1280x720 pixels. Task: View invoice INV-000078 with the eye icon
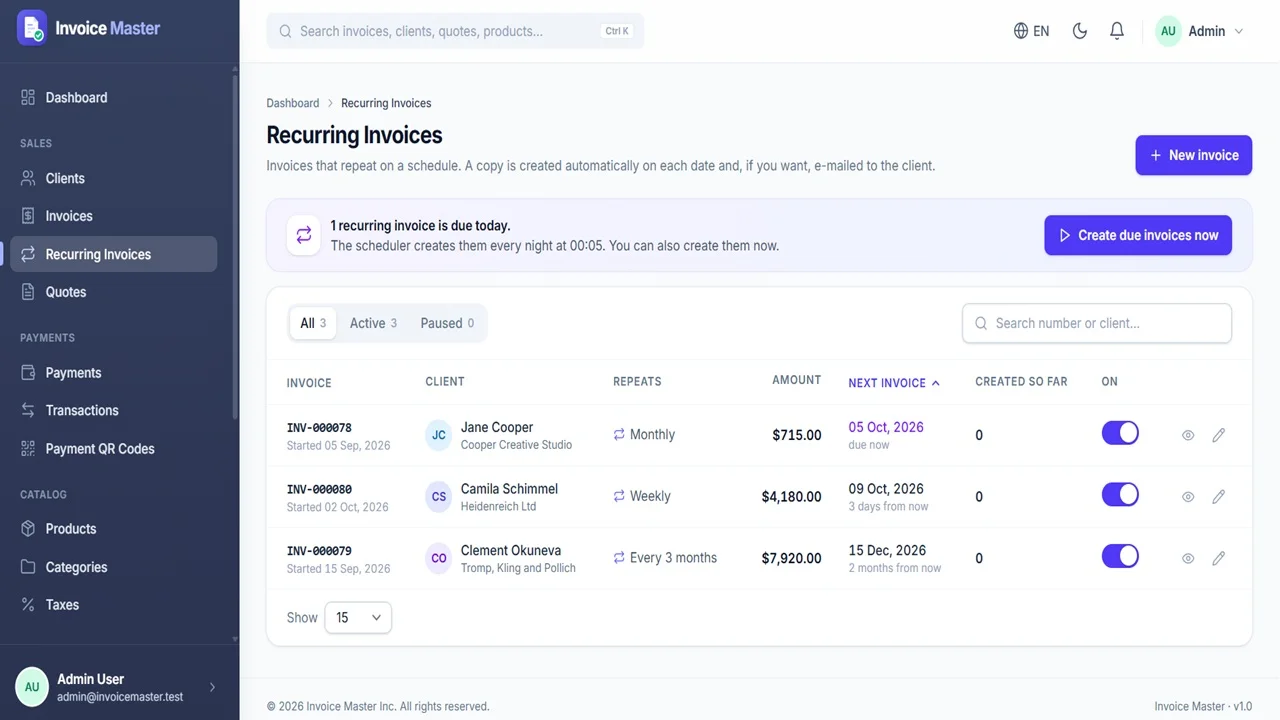point(1188,435)
